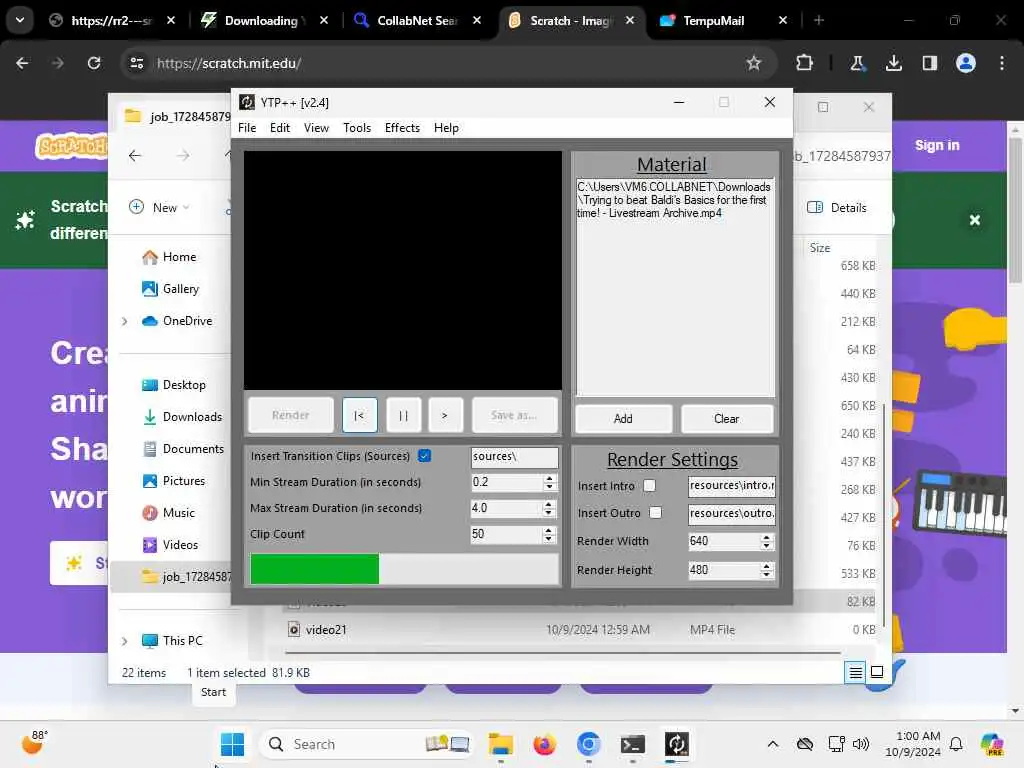This screenshot has width=1024, height=768.
Task: Toggle the Details pane in Explorer
Action: pyautogui.click(x=837, y=208)
